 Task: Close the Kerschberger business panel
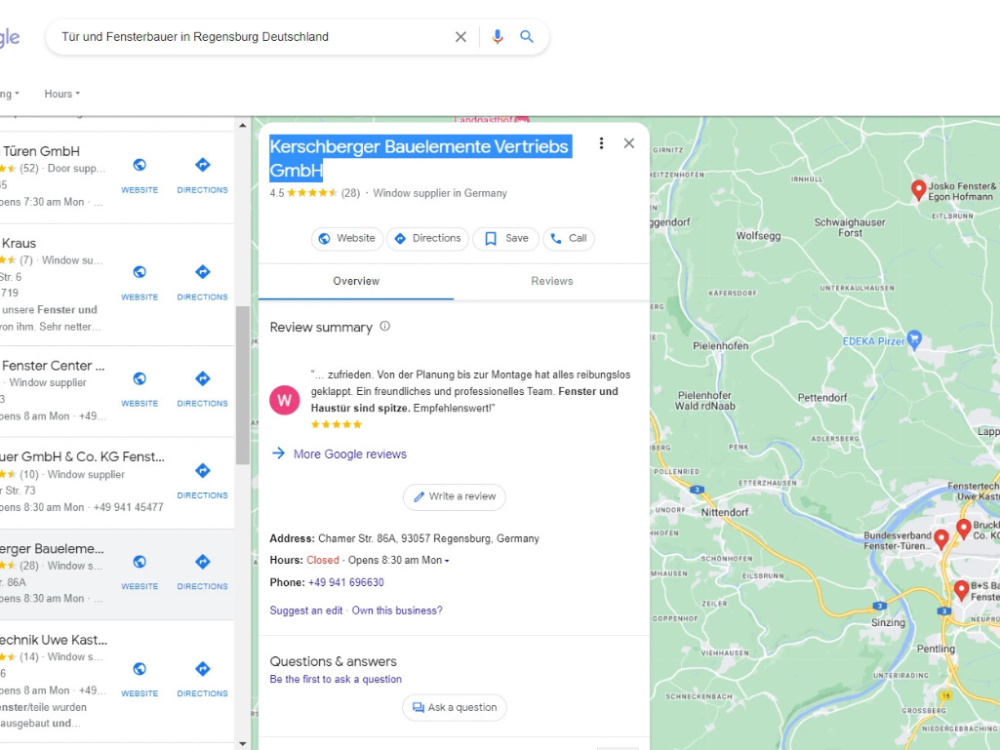tap(629, 143)
